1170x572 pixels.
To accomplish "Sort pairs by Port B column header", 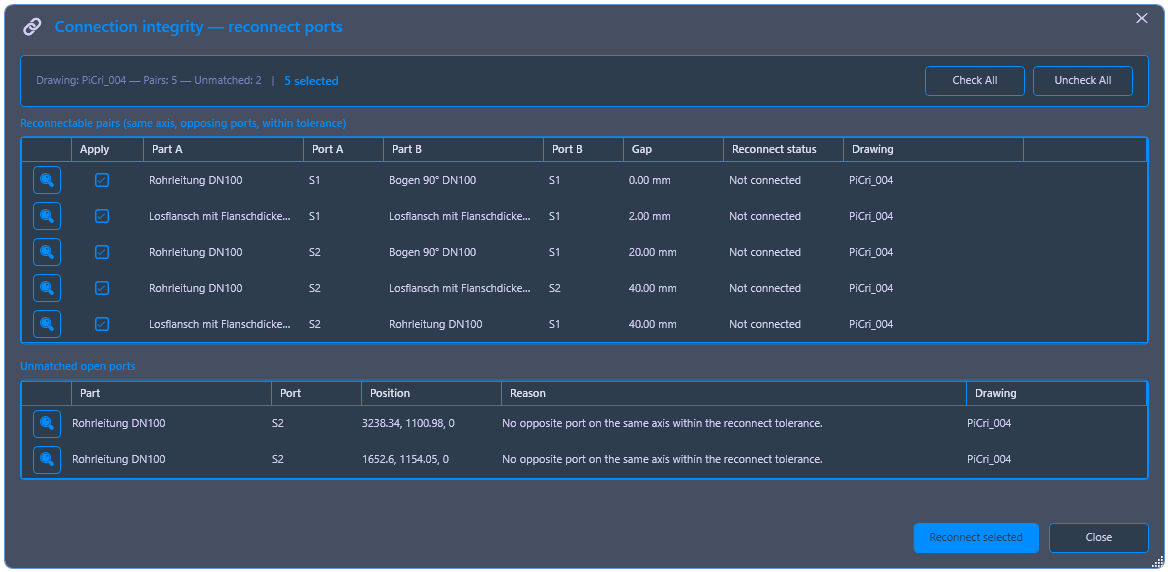I will pyautogui.click(x=584, y=149).
